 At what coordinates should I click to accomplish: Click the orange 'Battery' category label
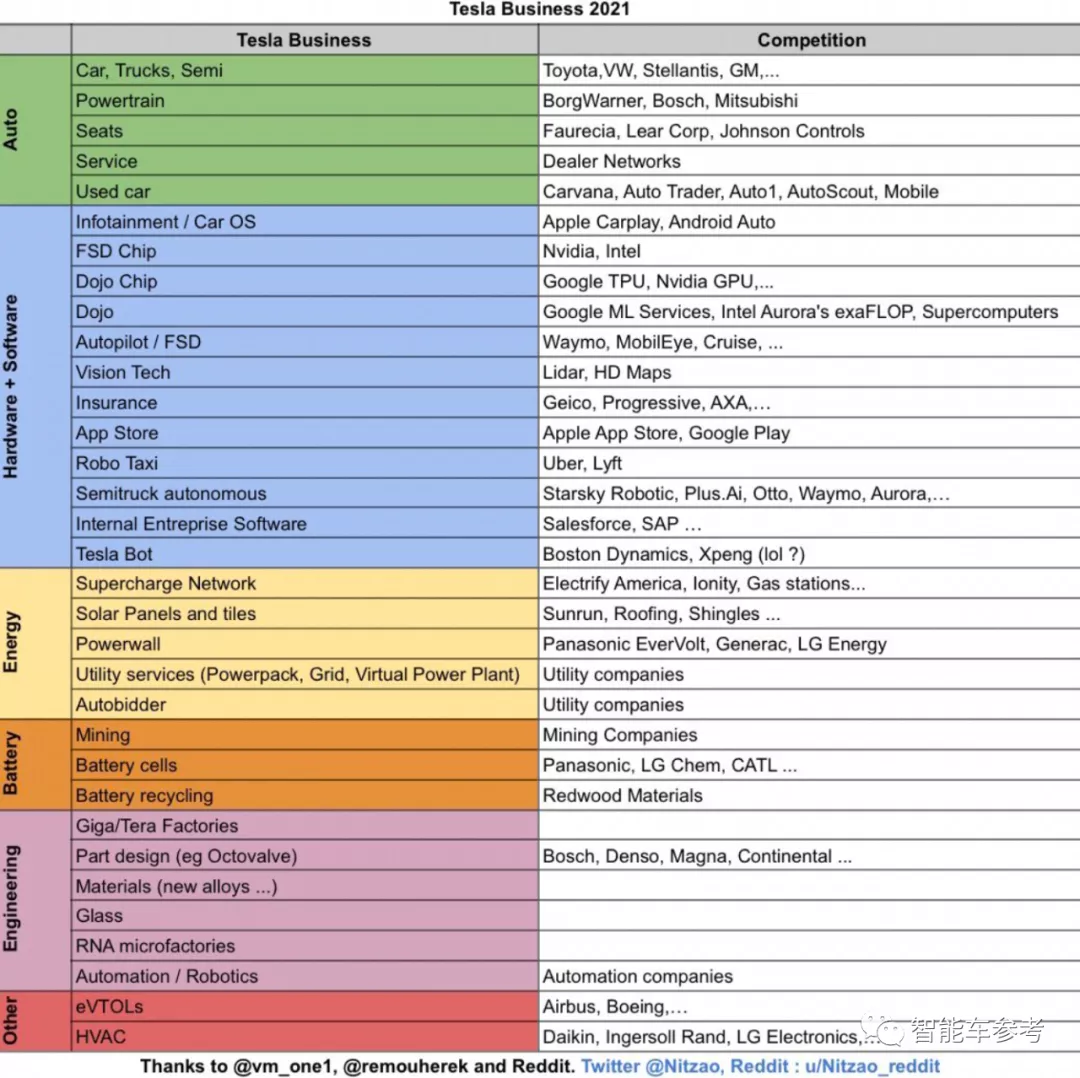[12, 765]
